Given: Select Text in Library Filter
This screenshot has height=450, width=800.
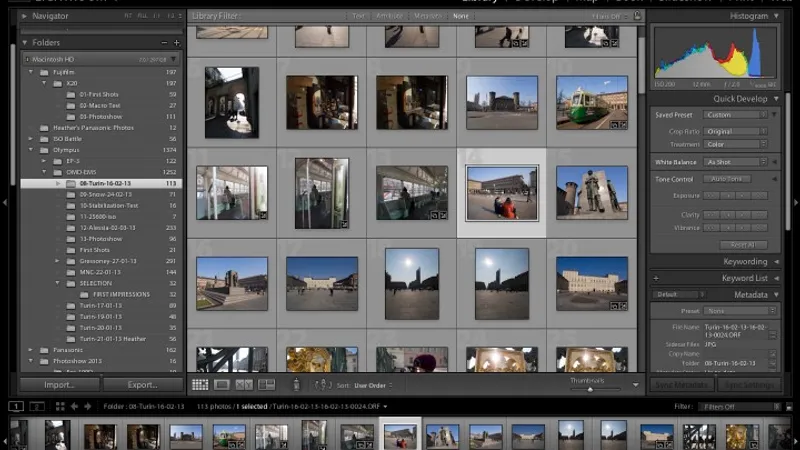Looking at the screenshot, I should (x=359, y=16).
